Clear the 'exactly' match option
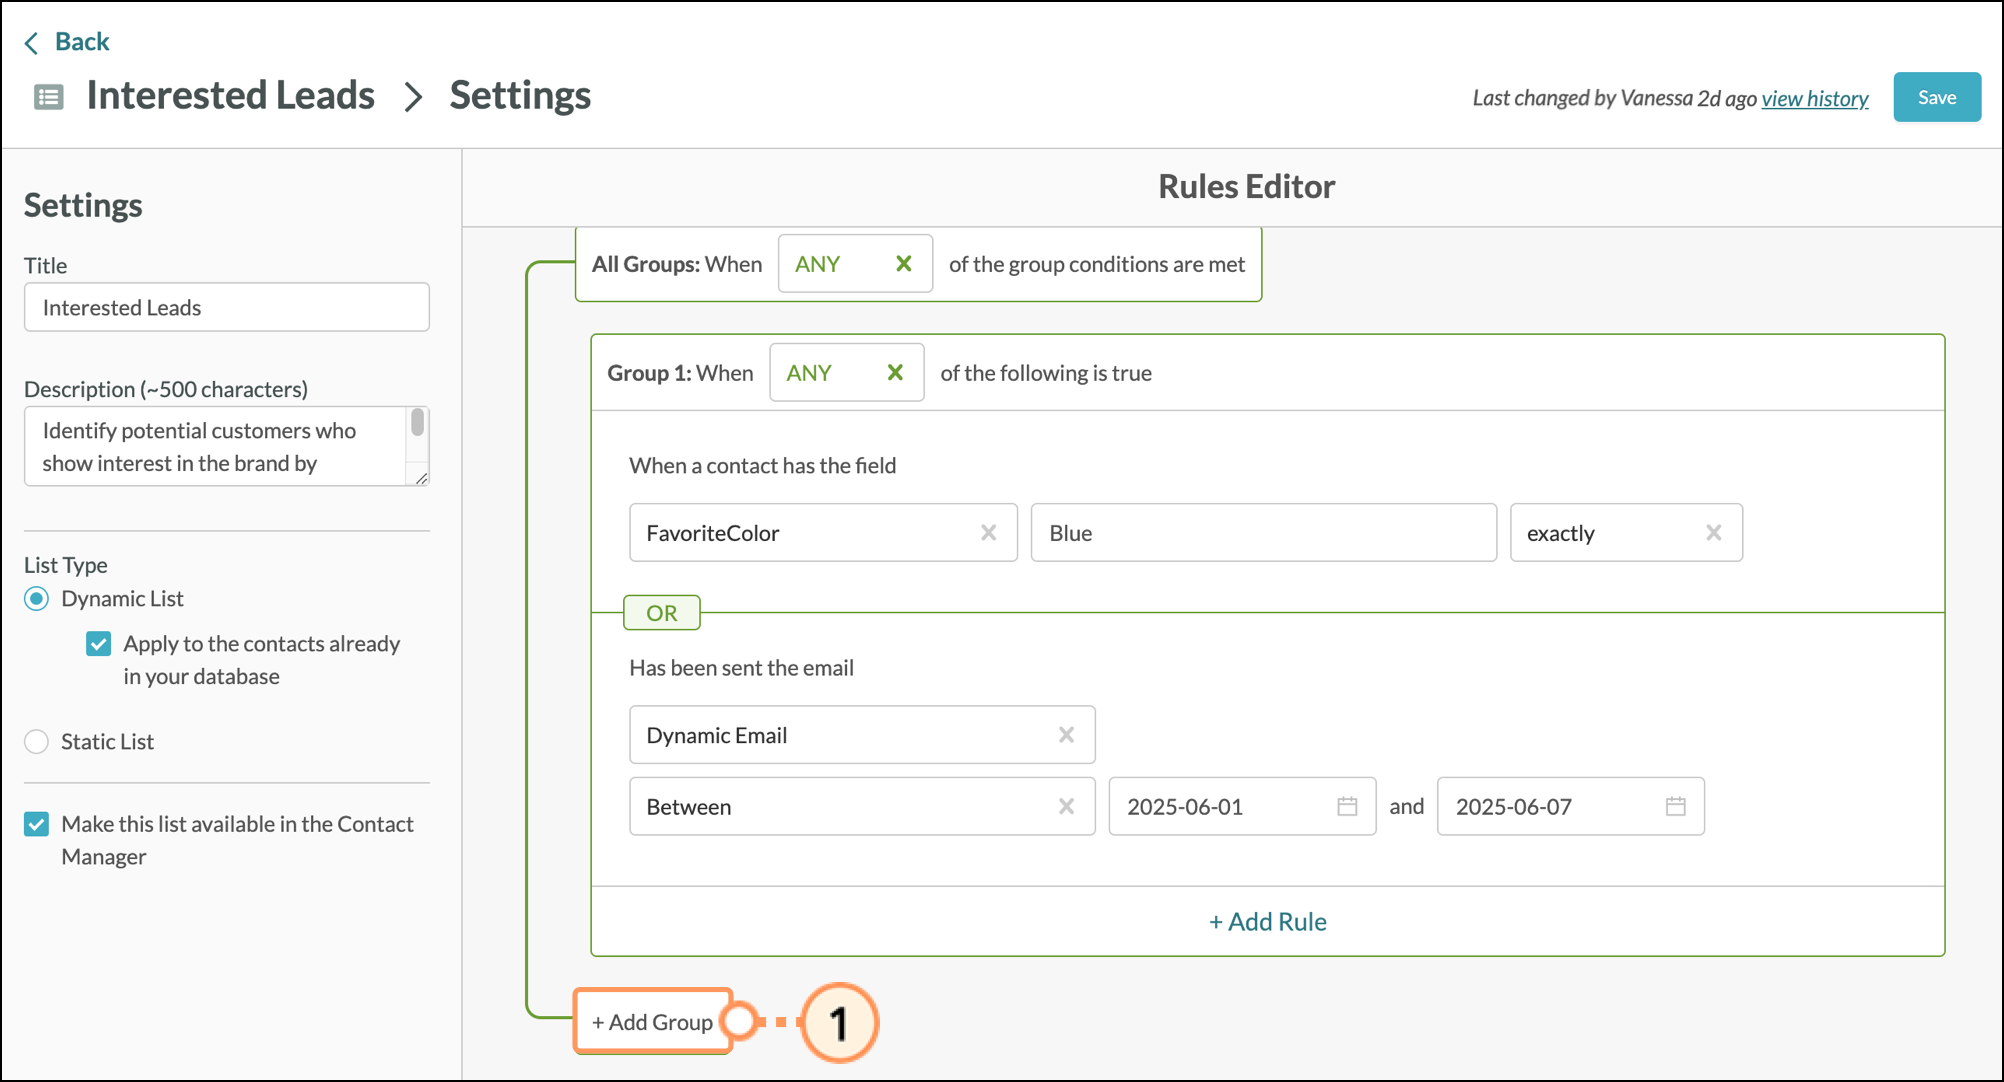The height and width of the screenshot is (1082, 2004). [x=1713, y=533]
